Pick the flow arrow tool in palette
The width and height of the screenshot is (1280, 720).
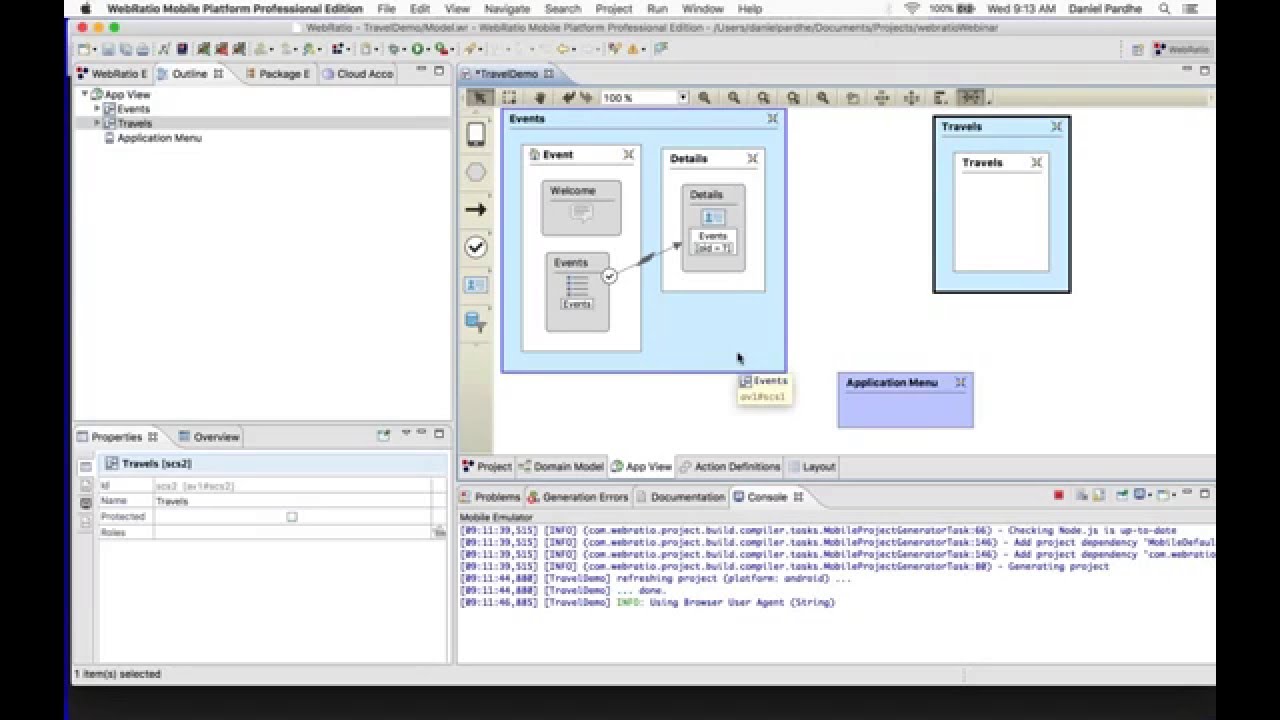(476, 210)
